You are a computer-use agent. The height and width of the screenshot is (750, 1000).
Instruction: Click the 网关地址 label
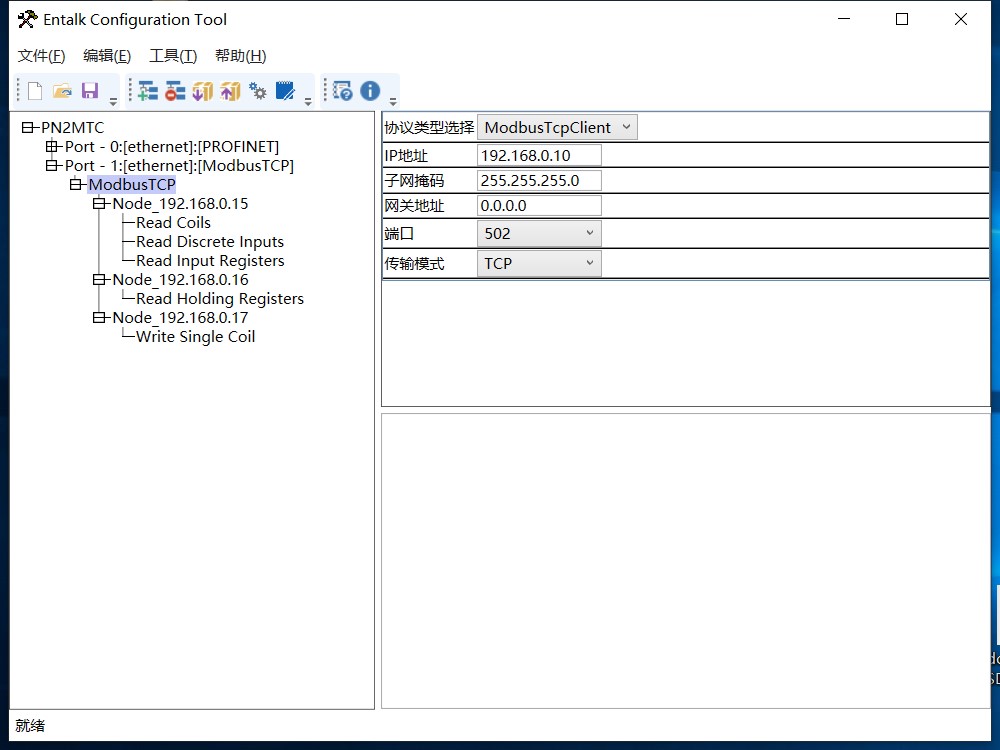414,206
